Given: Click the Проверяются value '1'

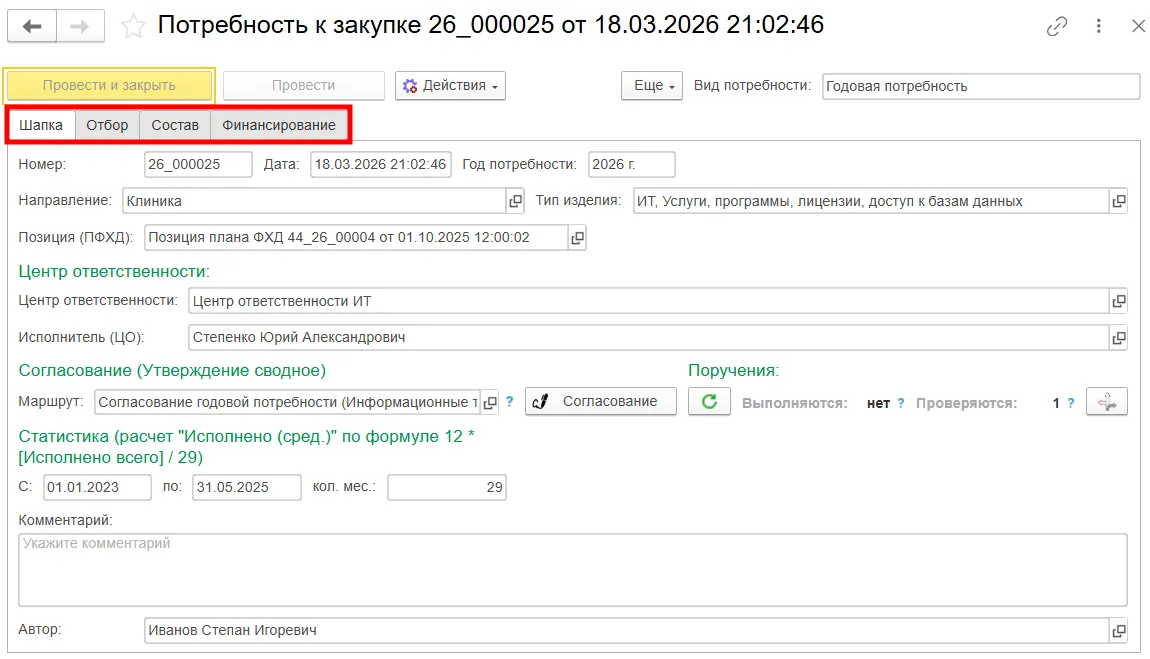Looking at the screenshot, I should coord(1056,403).
